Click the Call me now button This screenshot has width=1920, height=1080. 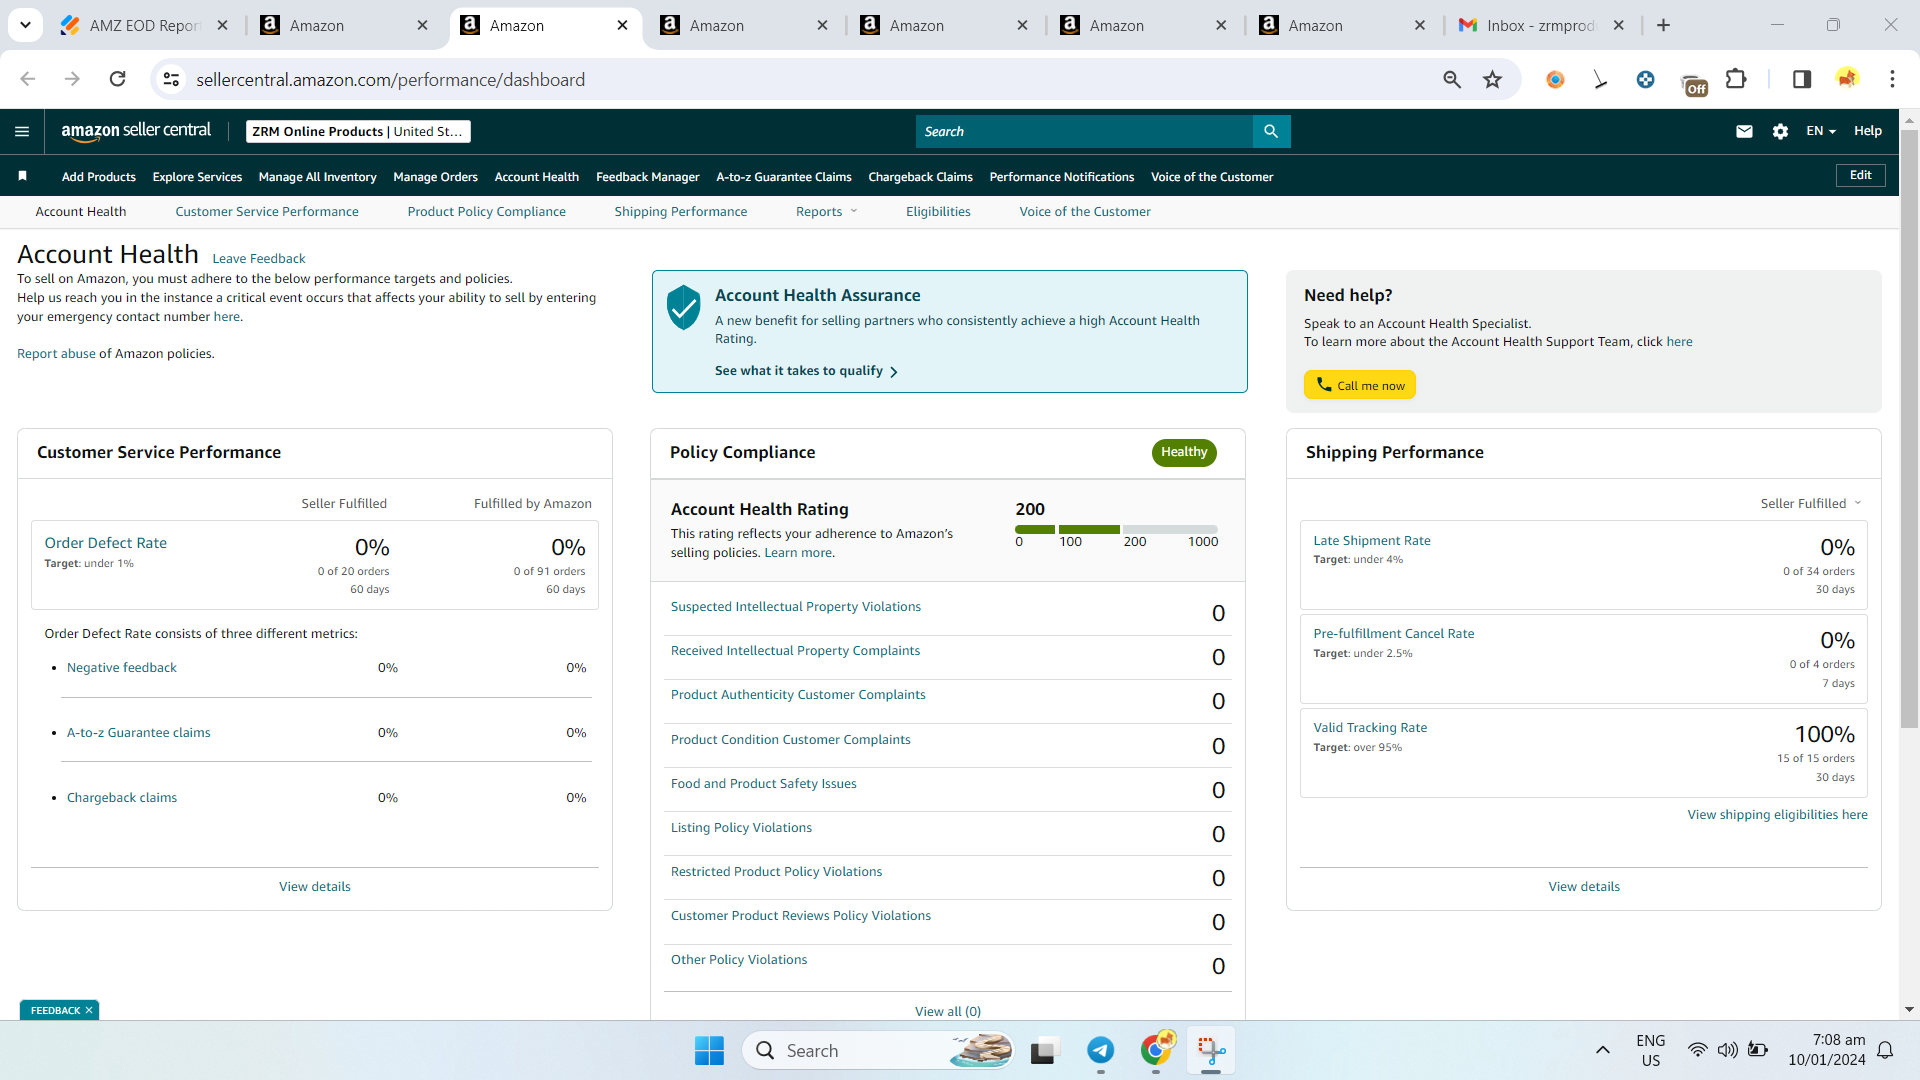1359,385
